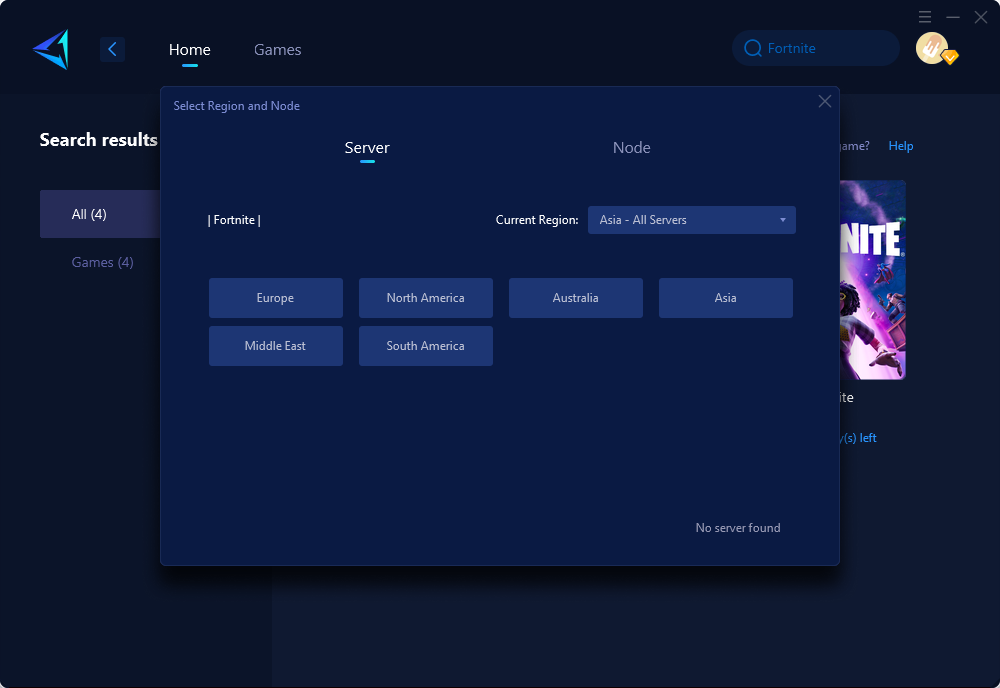
Task: Click the 'No server found' message
Action: tap(738, 528)
